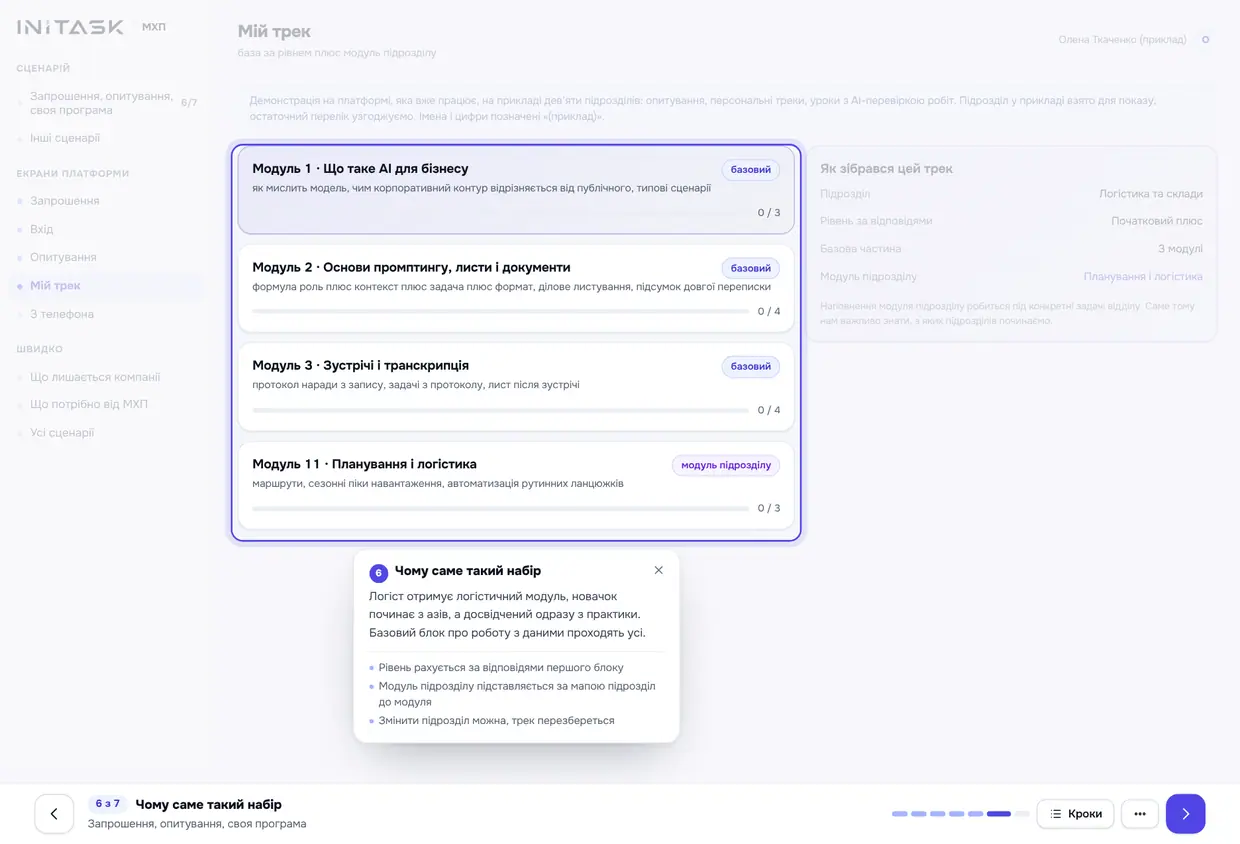Click the progress bar of Модуль 2
The height and width of the screenshot is (844, 1240).
tap(500, 311)
